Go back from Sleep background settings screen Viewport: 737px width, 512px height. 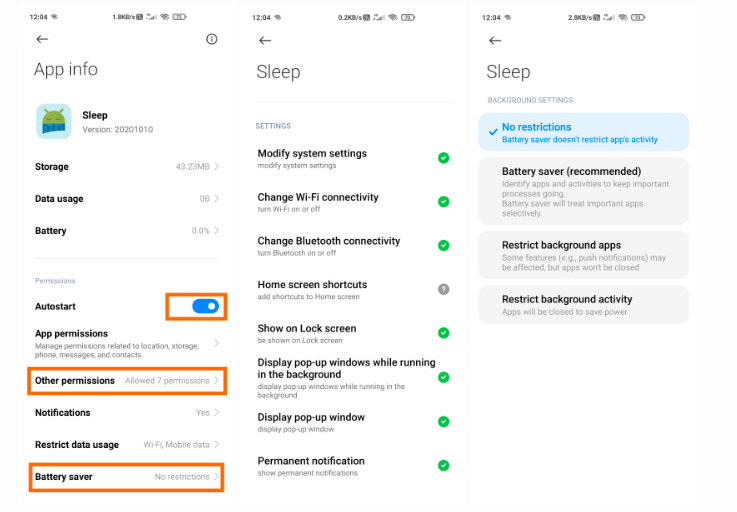point(495,40)
